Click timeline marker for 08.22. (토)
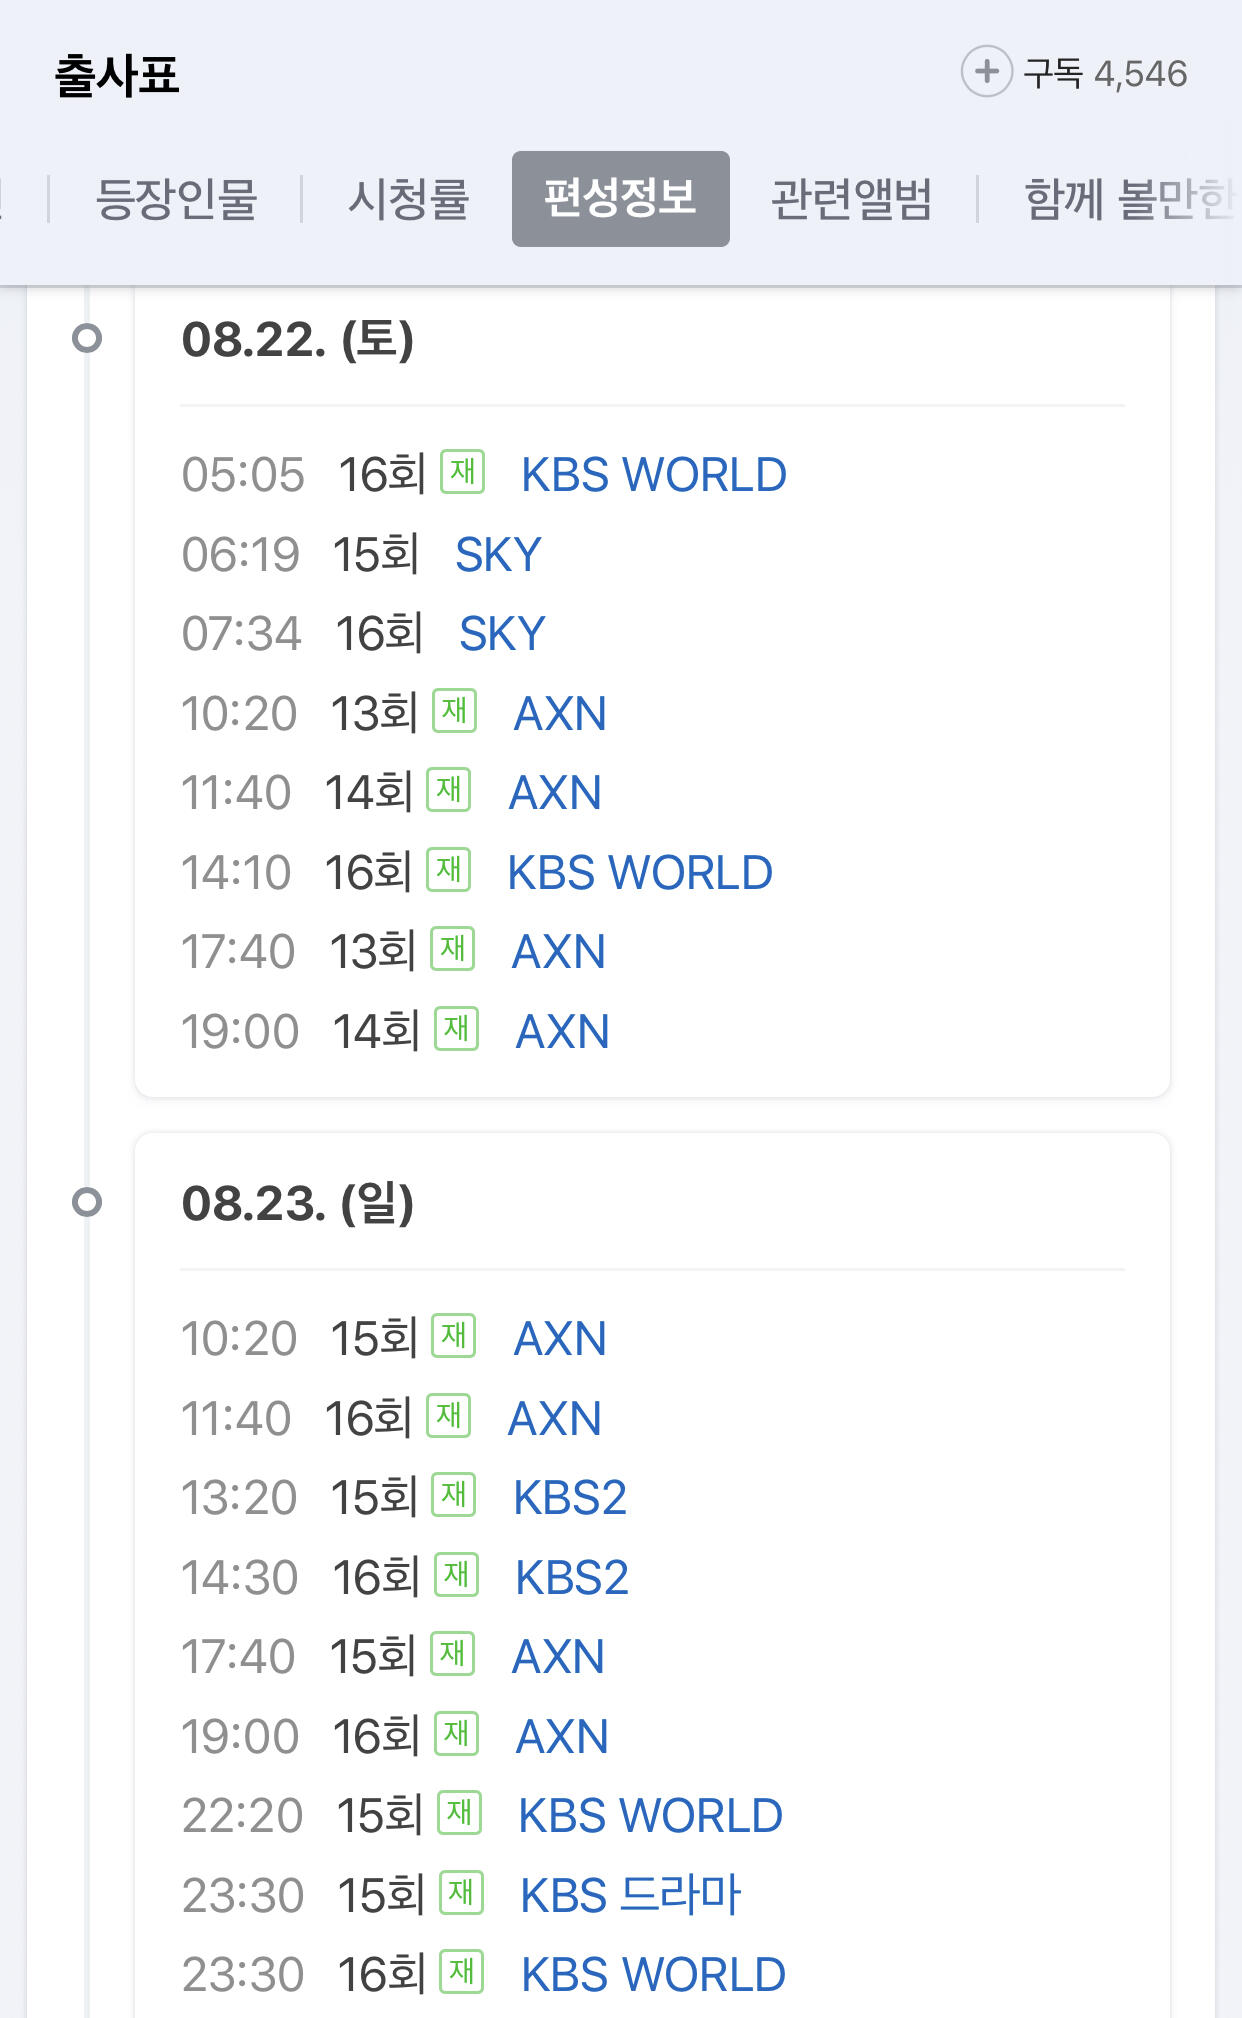The image size is (1242, 2018). coord(87,338)
